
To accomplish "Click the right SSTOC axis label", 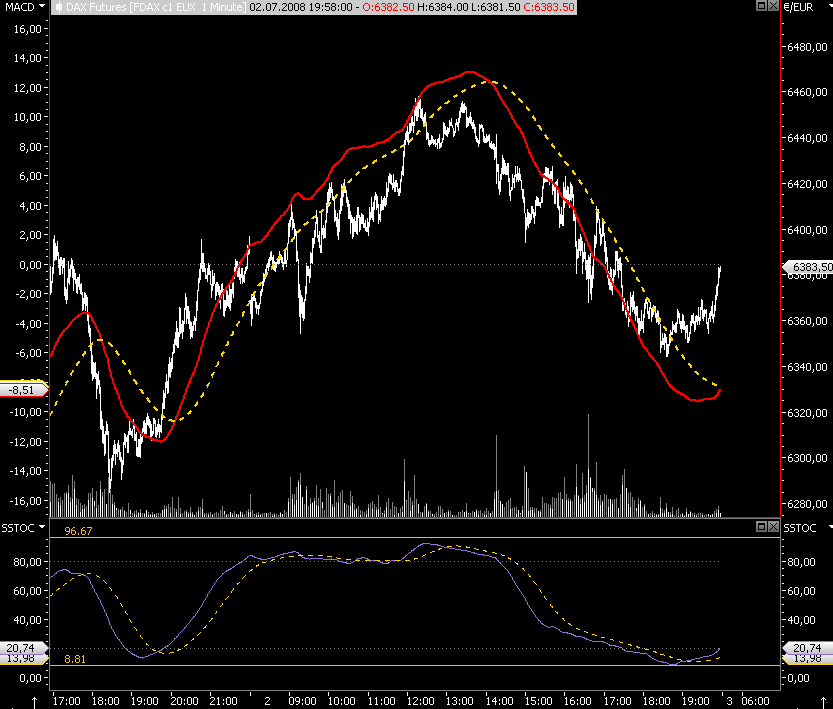I will pyautogui.click(x=800, y=528).
